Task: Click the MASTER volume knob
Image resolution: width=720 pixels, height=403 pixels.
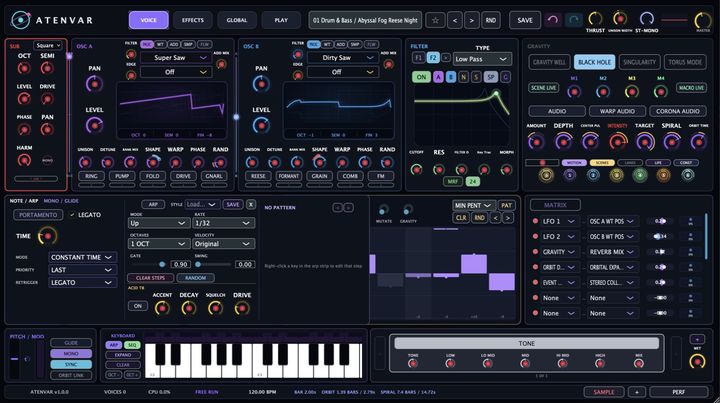Action: pyautogui.click(x=703, y=20)
